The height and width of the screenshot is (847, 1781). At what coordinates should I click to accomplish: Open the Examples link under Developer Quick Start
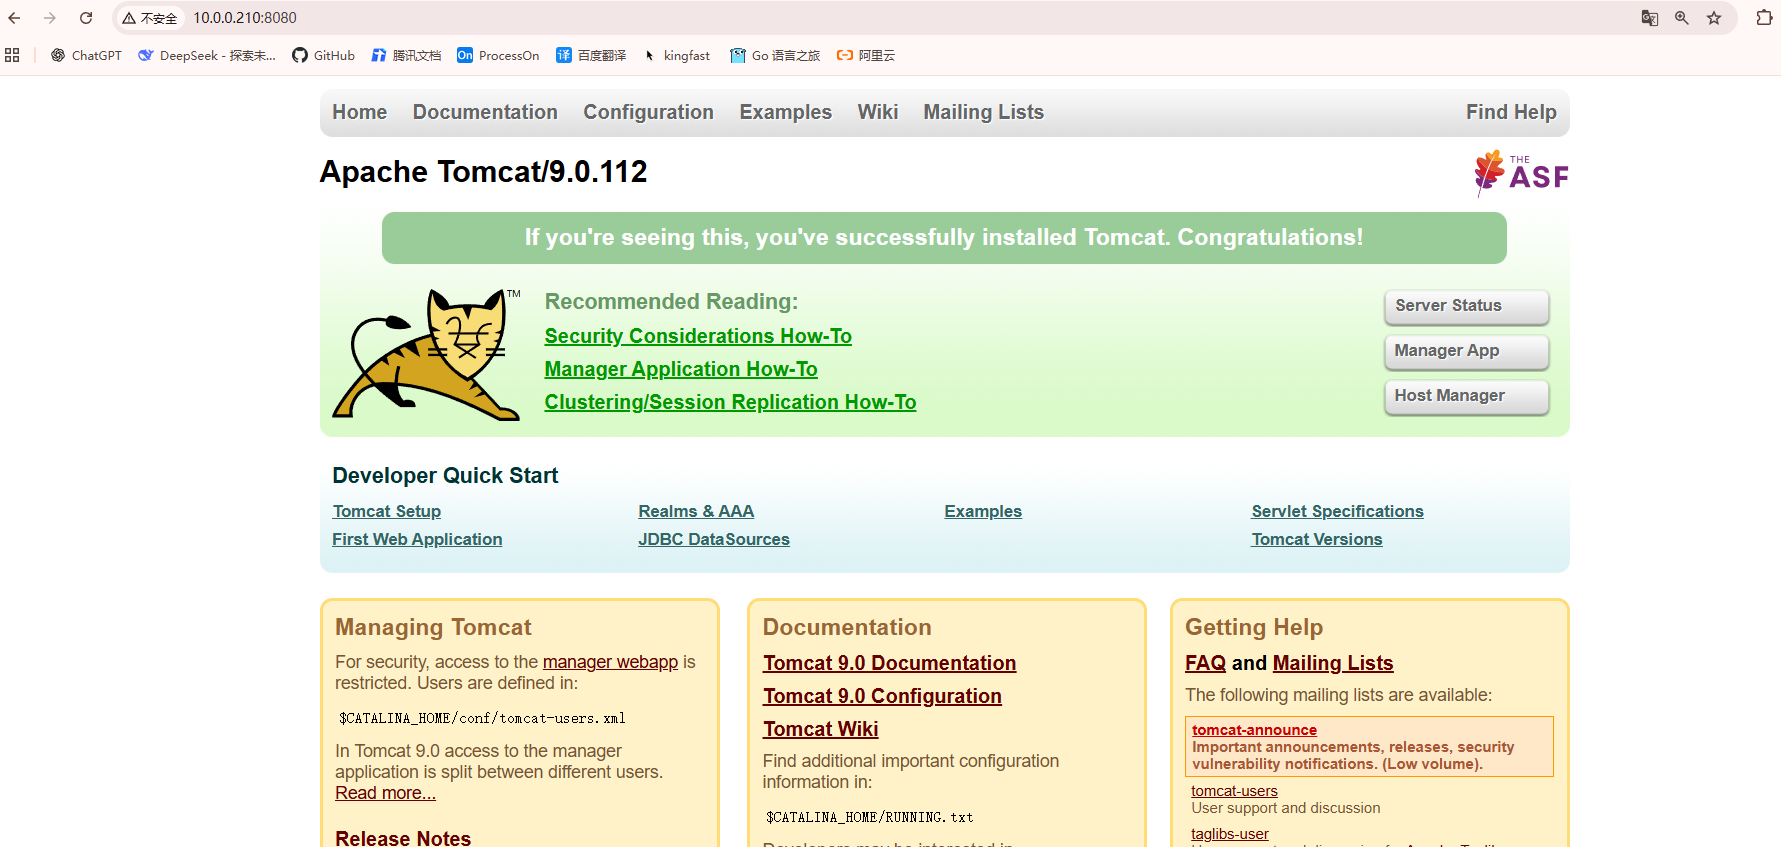tap(983, 511)
